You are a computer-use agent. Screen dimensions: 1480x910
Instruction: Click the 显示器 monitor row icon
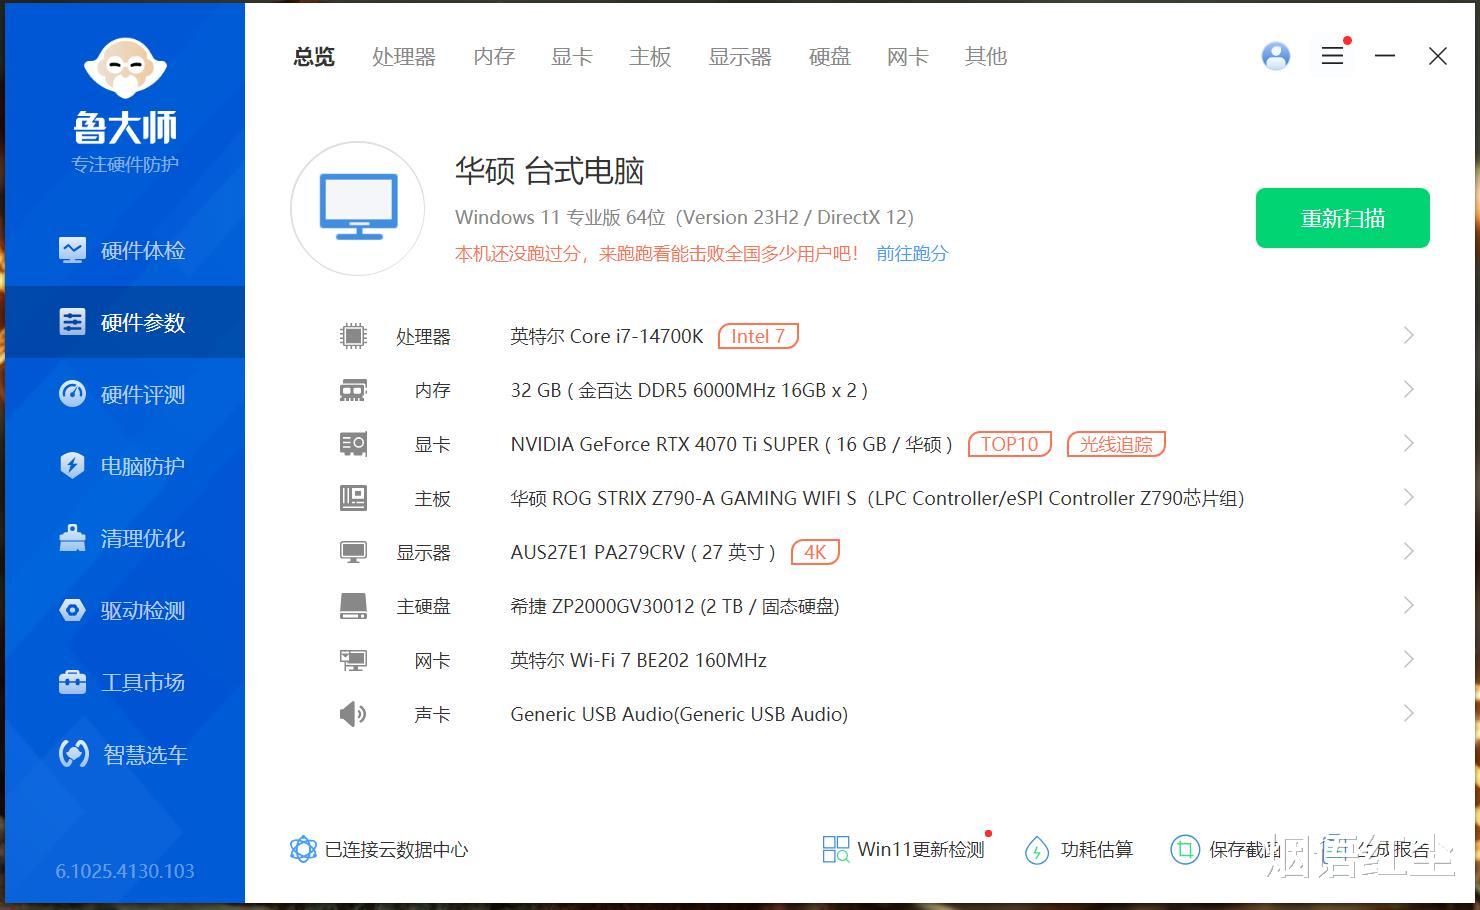point(353,552)
